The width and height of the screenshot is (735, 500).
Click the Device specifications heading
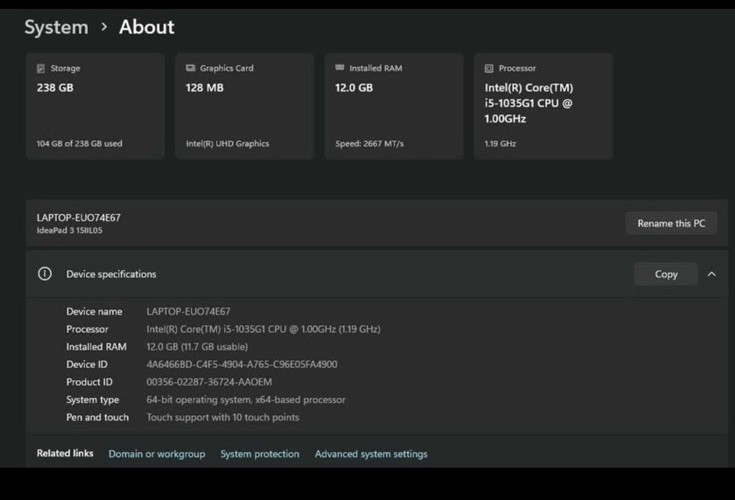(x=111, y=274)
